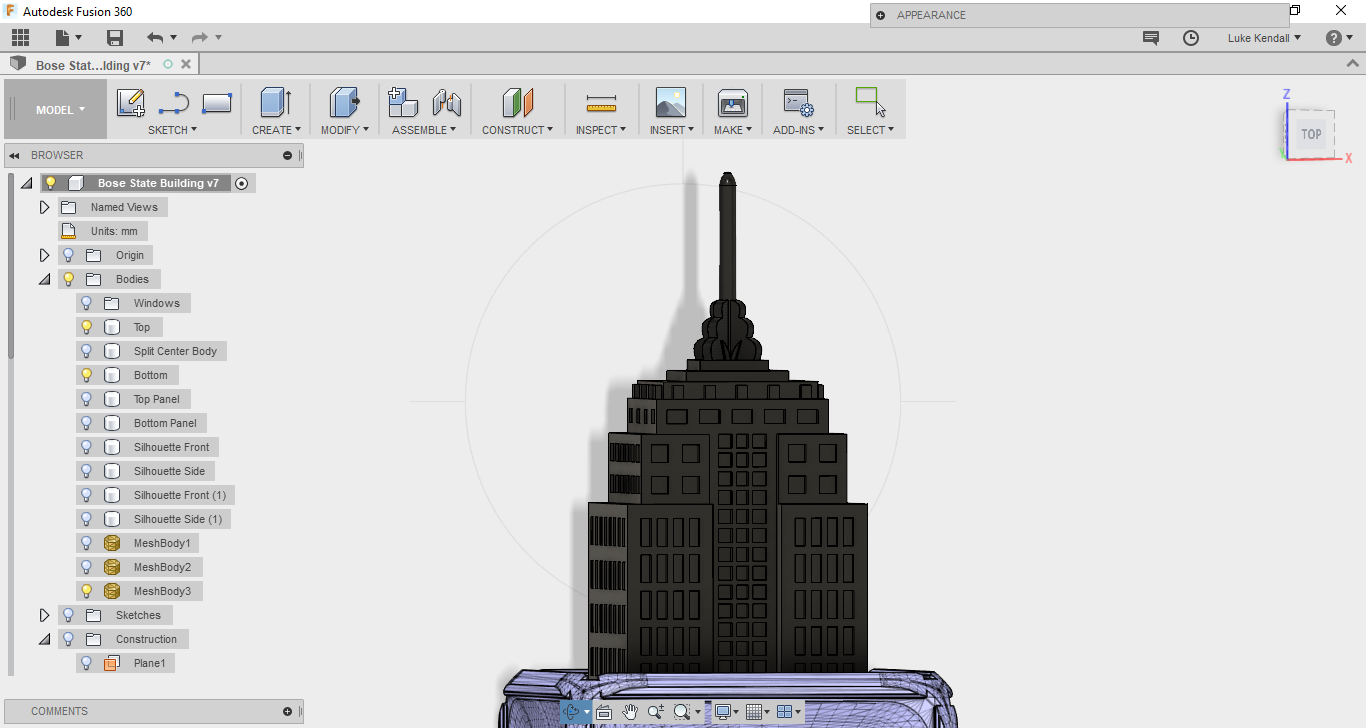Open the SKETCH menu
1366x728 pixels.
click(x=172, y=130)
